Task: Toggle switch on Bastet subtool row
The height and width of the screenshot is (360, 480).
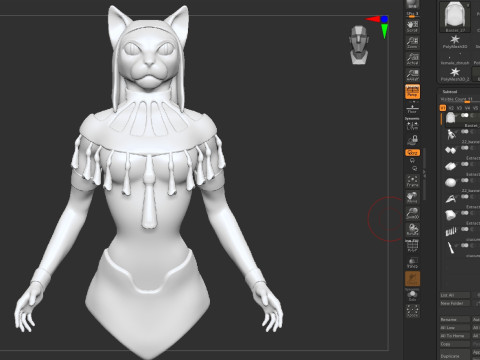Action: 465,115
